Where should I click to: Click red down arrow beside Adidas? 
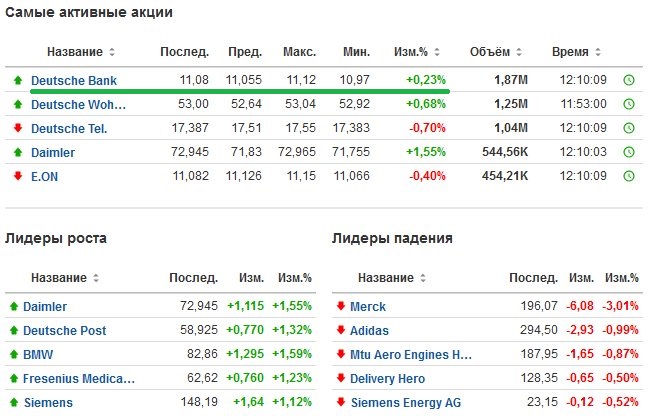(x=341, y=330)
